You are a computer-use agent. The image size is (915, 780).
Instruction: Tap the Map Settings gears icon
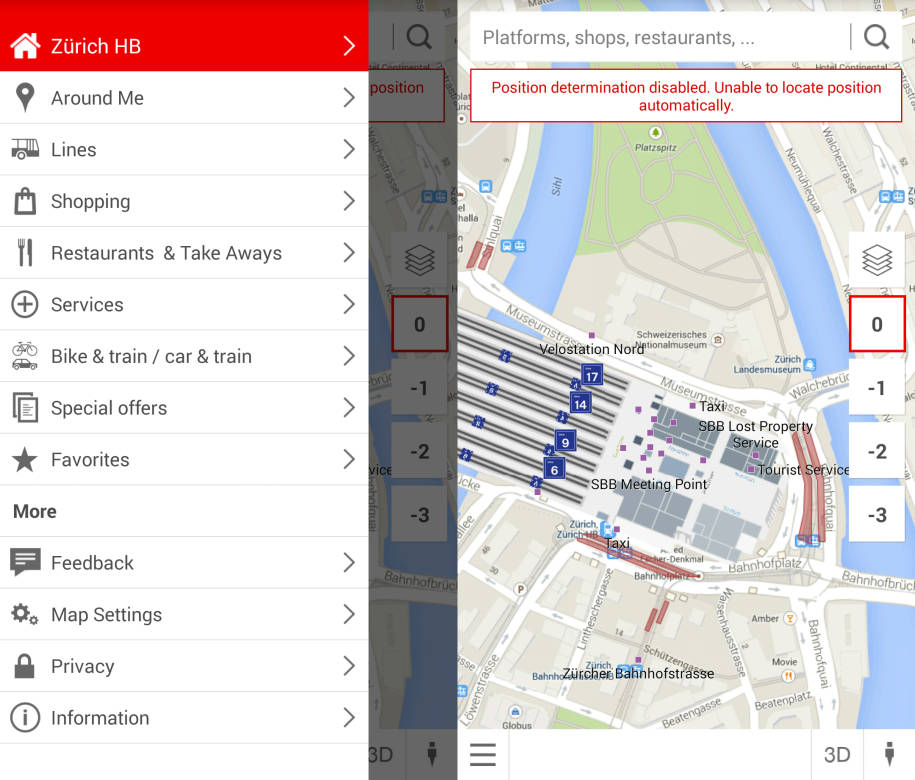pos(25,614)
